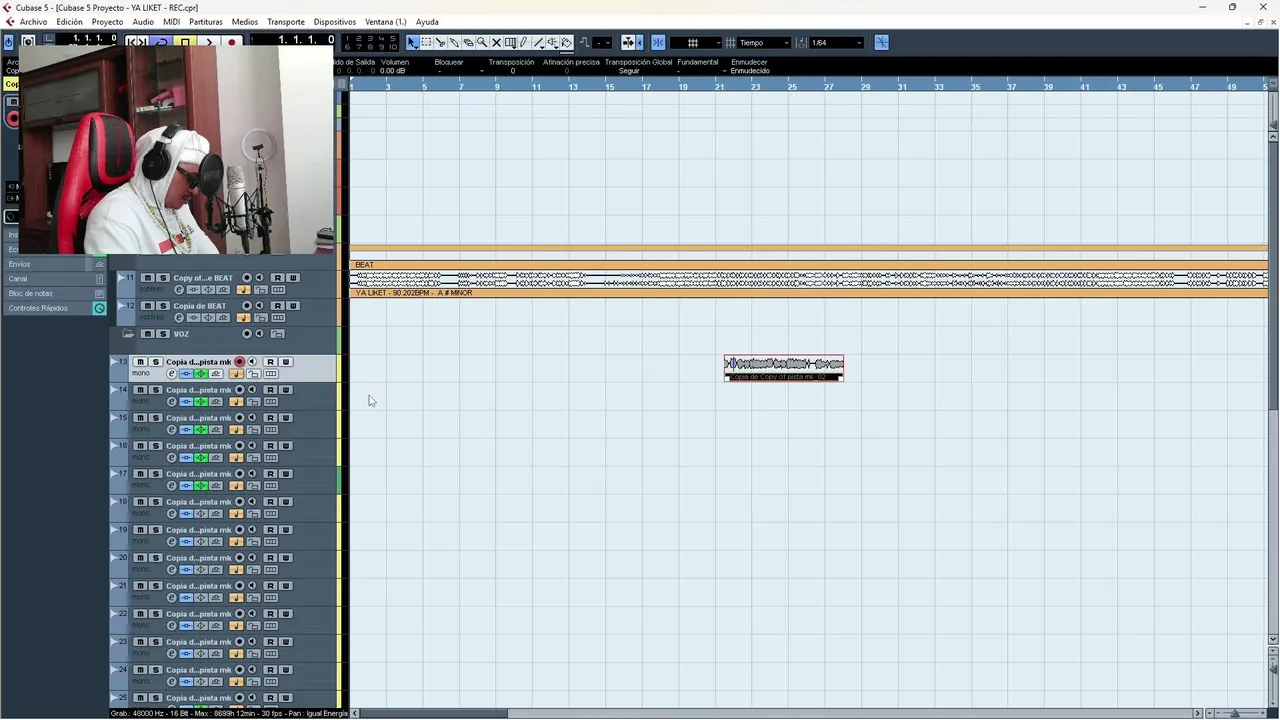Click green EQ state icon on track 15
The height and width of the screenshot is (720, 1280).
[x=201, y=430]
